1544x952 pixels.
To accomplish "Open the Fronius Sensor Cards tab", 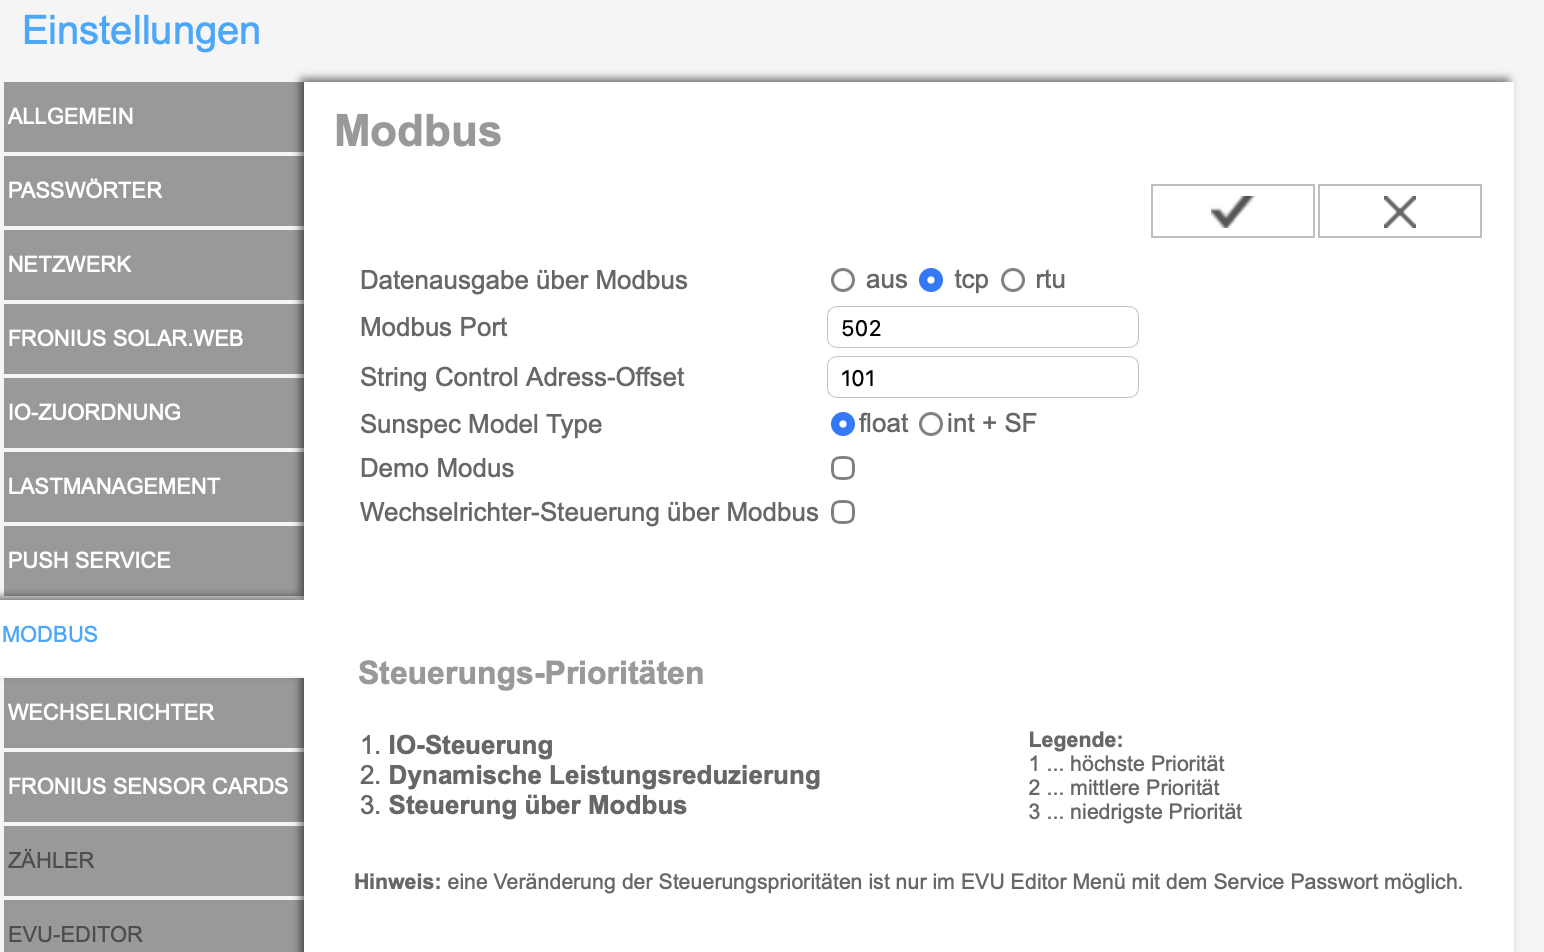I will click(153, 786).
